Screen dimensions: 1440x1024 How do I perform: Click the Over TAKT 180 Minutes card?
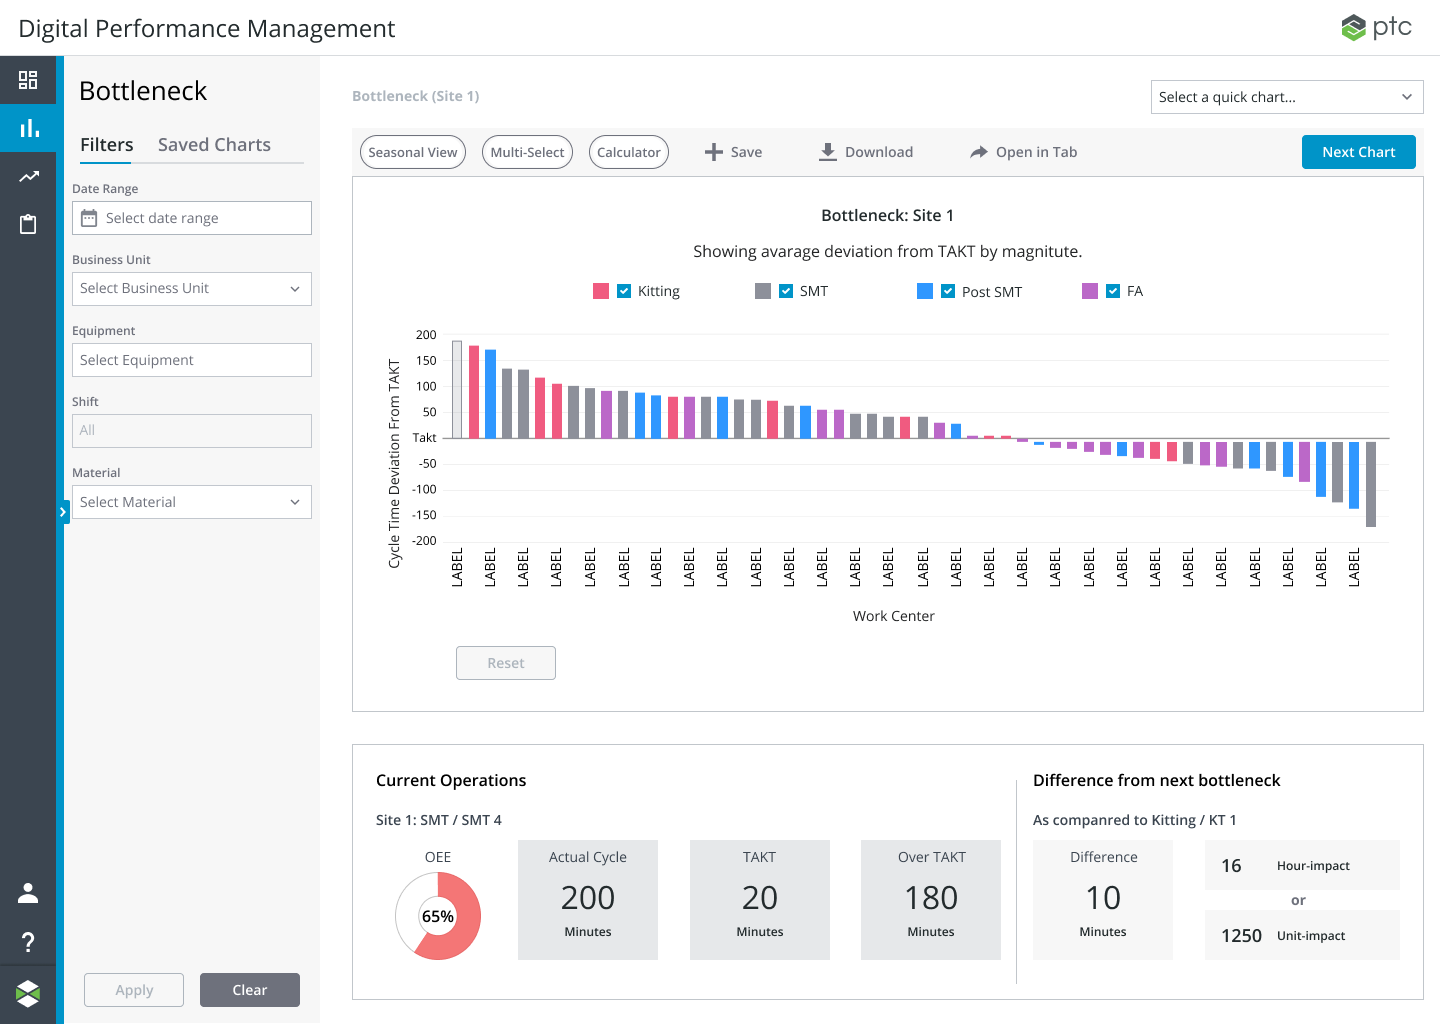tap(931, 900)
